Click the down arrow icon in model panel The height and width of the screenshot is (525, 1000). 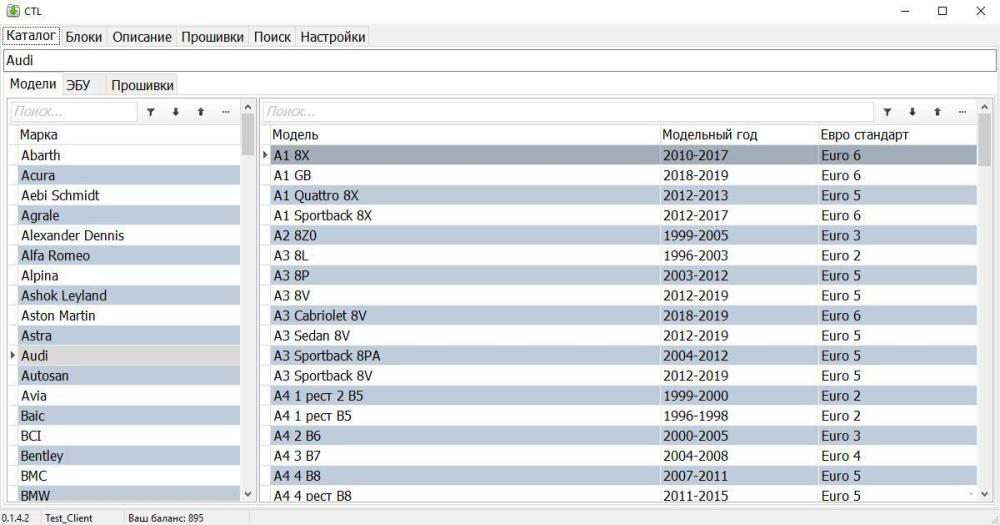click(911, 112)
